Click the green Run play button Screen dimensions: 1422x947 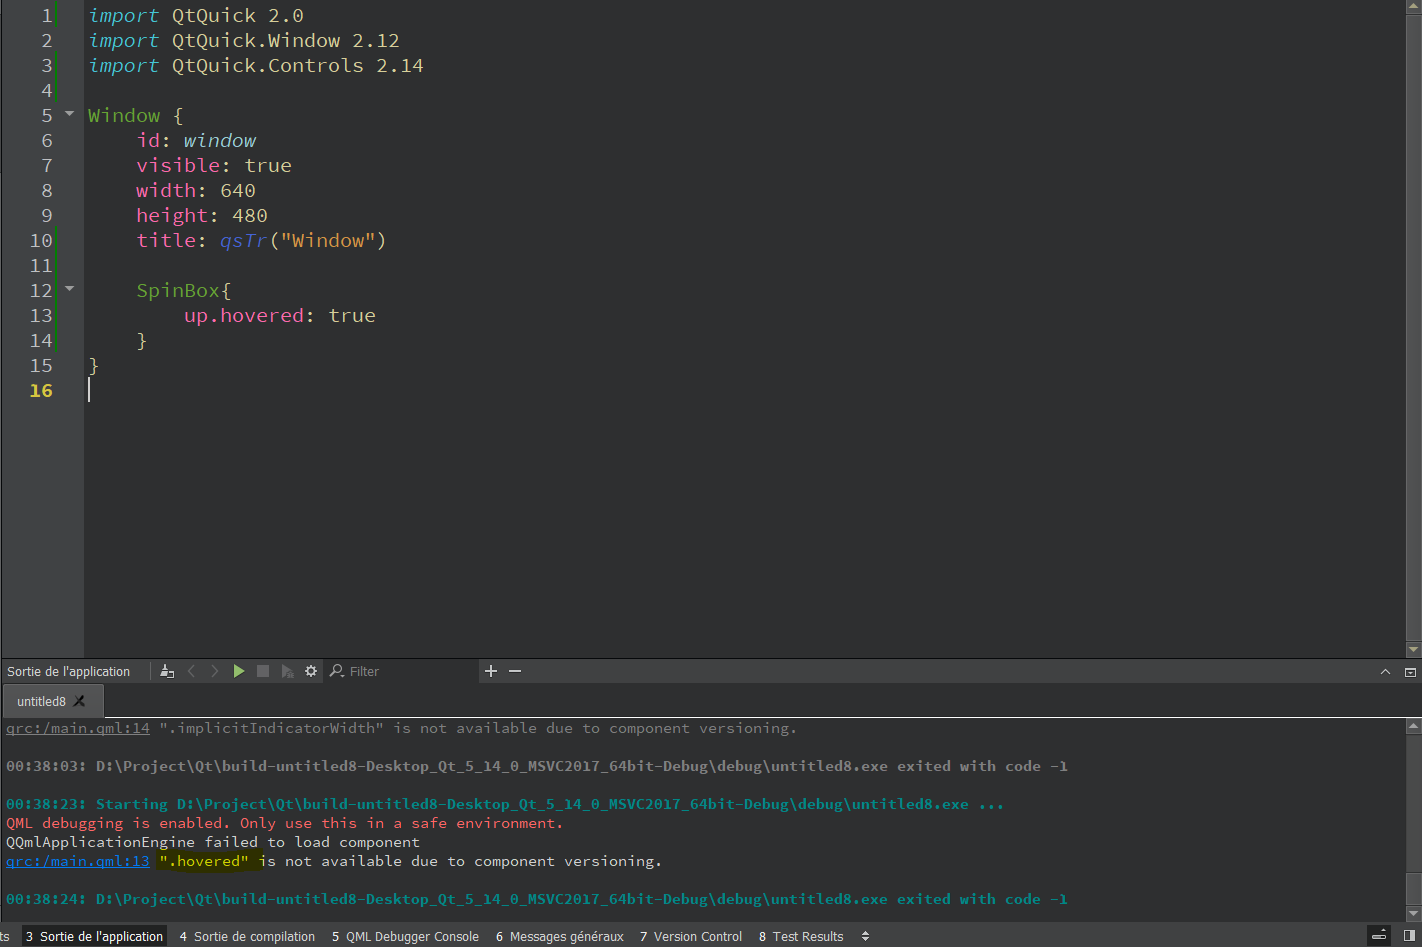coord(238,671)
